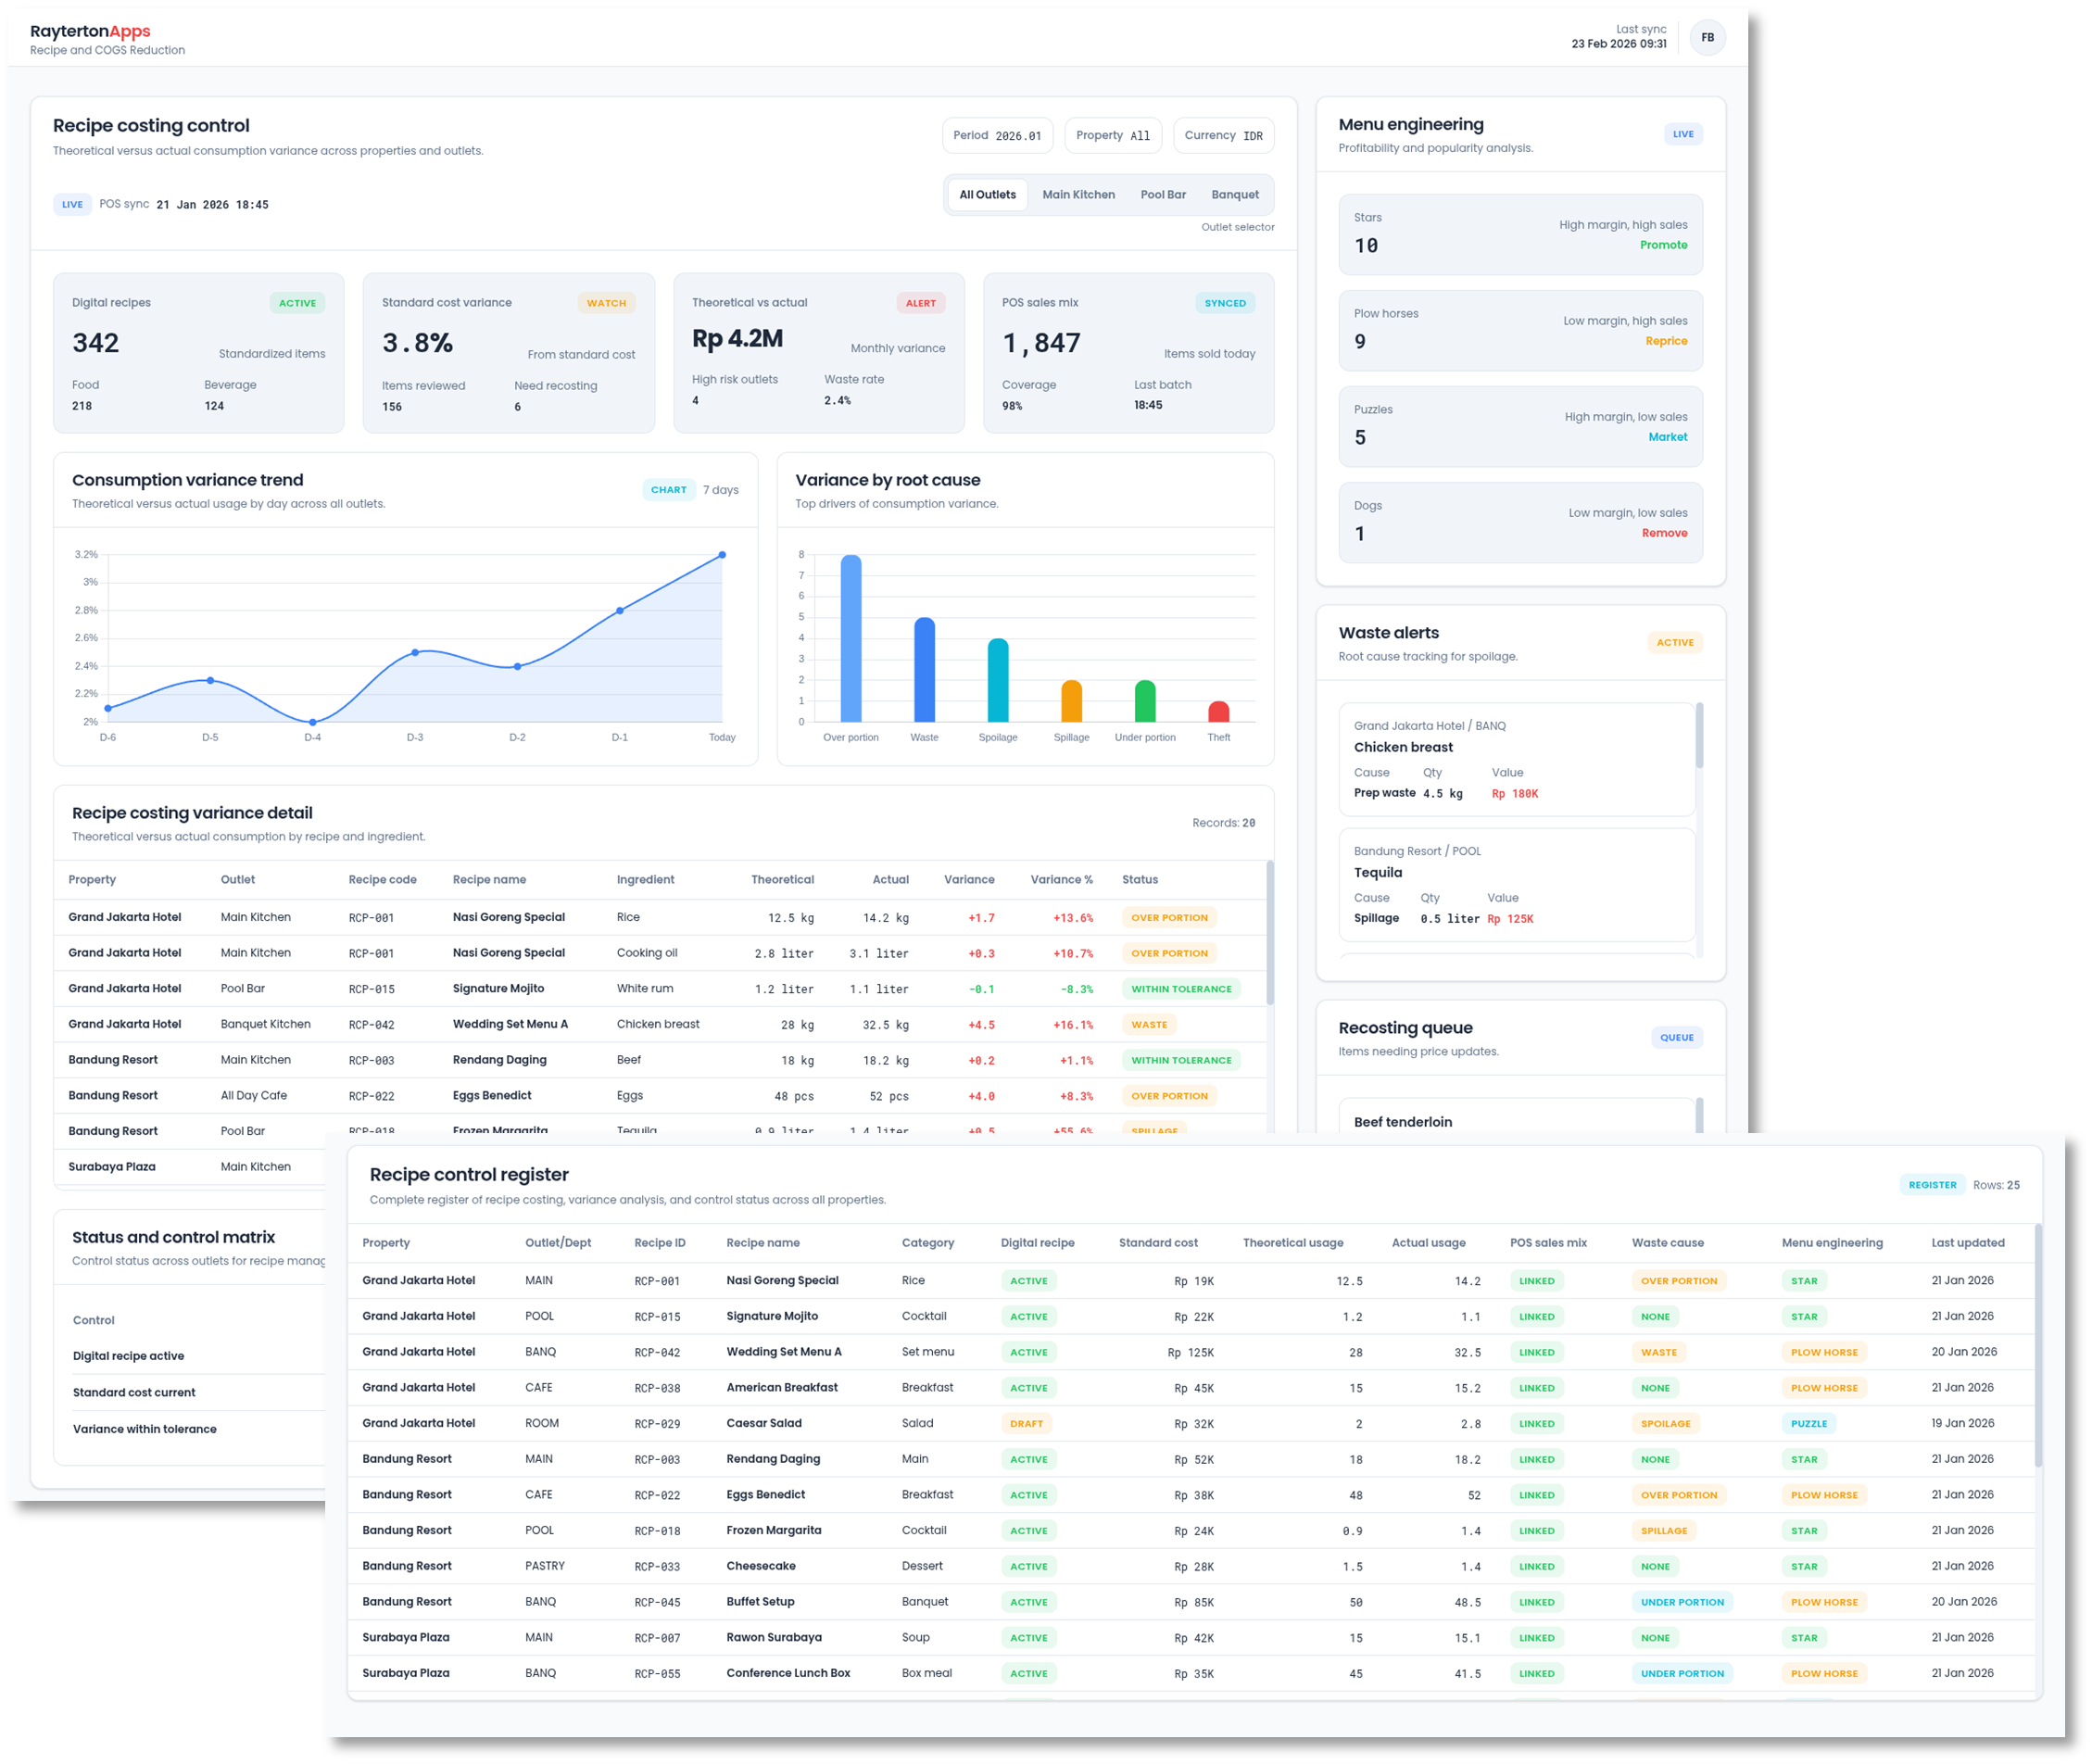This screenshot has height=1764, width=2092.
Task: Open the Period 2026.01 selector
Action: coord(996,136)
